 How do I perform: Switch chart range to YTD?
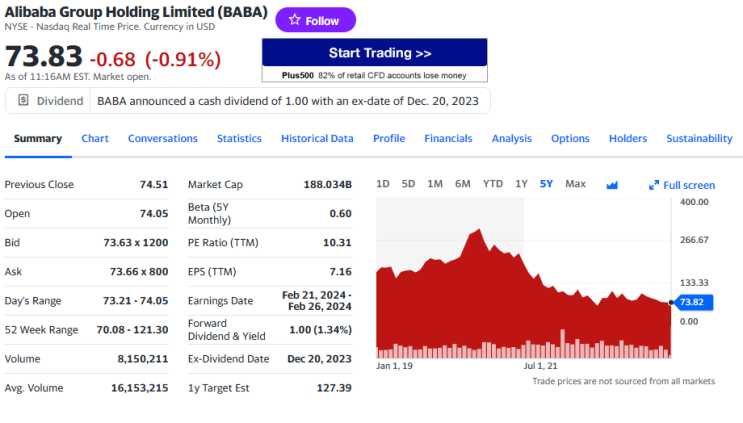[493, 184]
